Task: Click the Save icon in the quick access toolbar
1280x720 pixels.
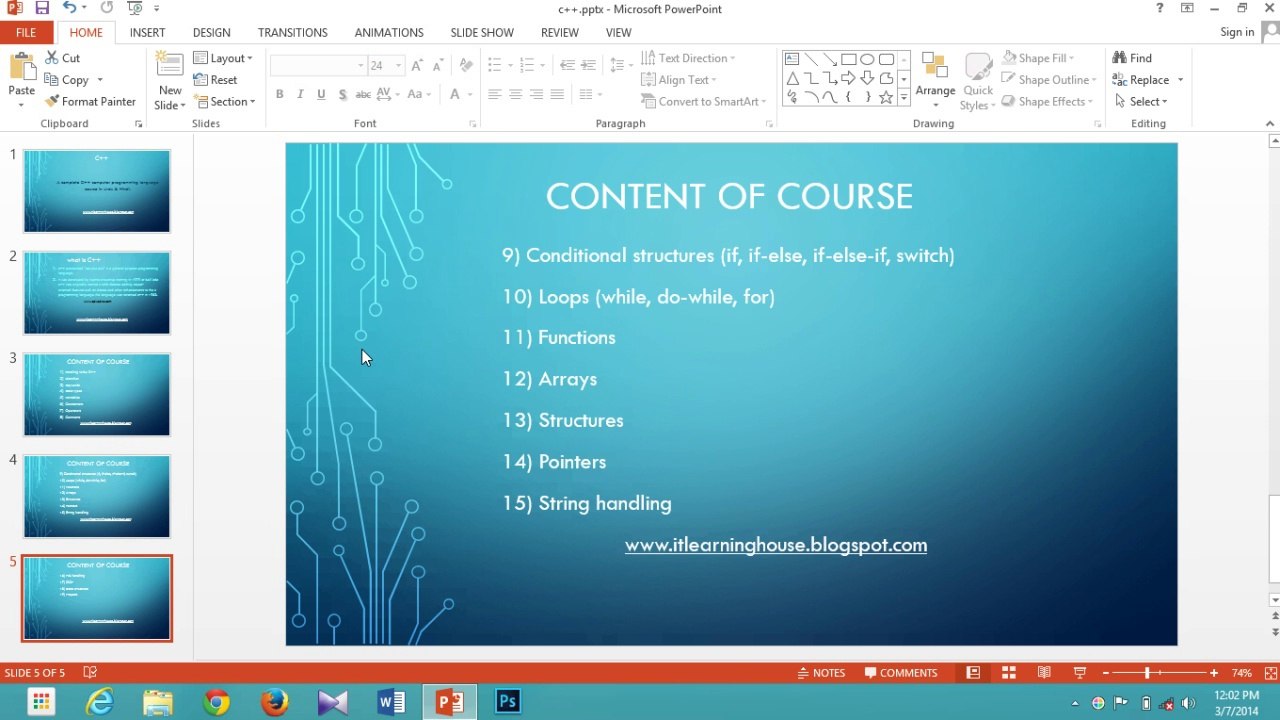Action: click(42, 8)
